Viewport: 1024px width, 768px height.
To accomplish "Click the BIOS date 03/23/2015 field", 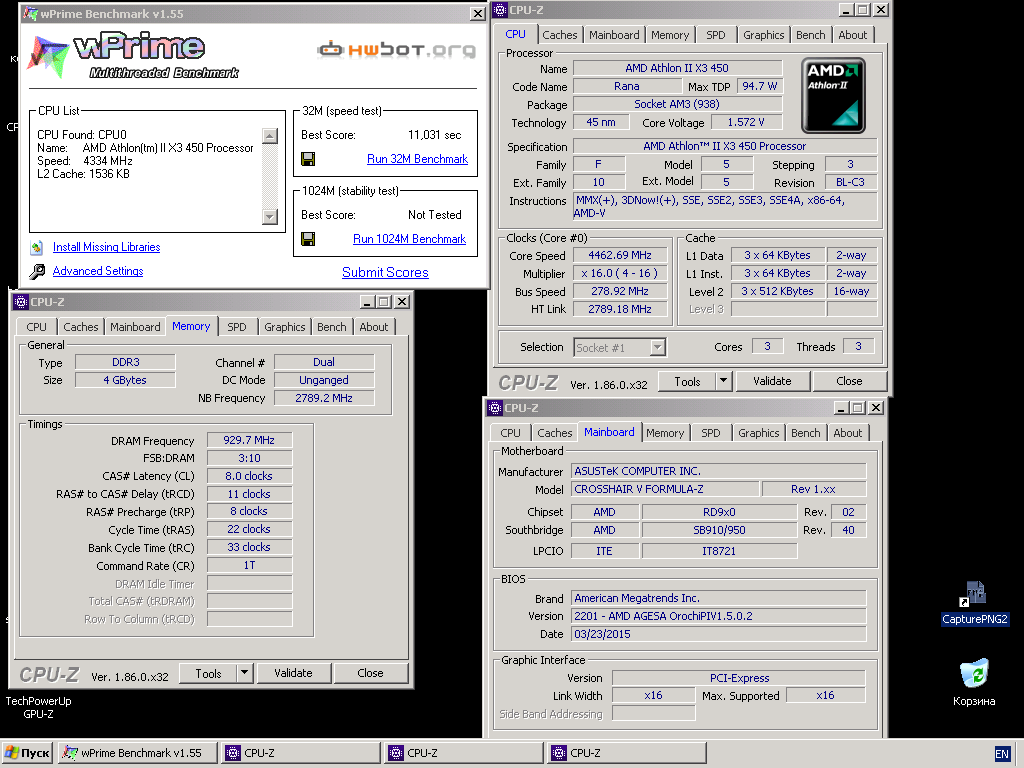I will pyautogui.click(x=718, y=634).
